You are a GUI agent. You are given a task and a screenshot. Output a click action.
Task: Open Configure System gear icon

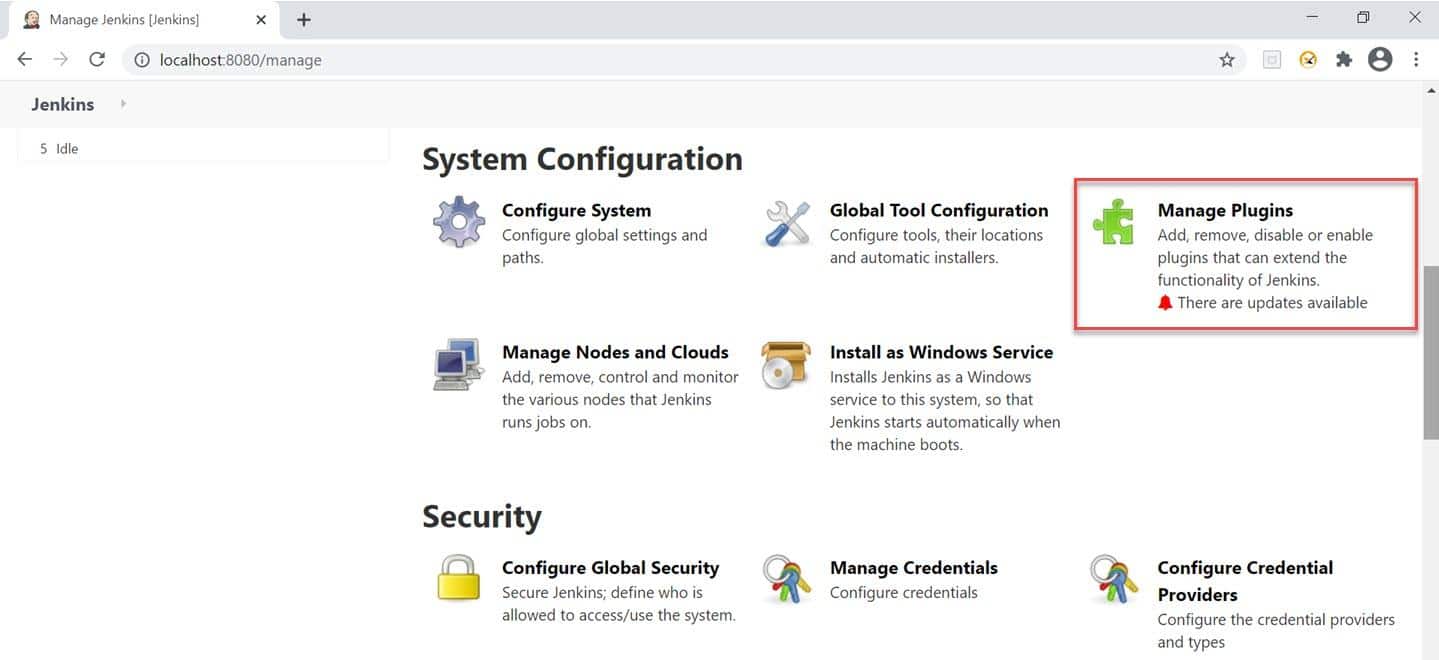point(458,222)
